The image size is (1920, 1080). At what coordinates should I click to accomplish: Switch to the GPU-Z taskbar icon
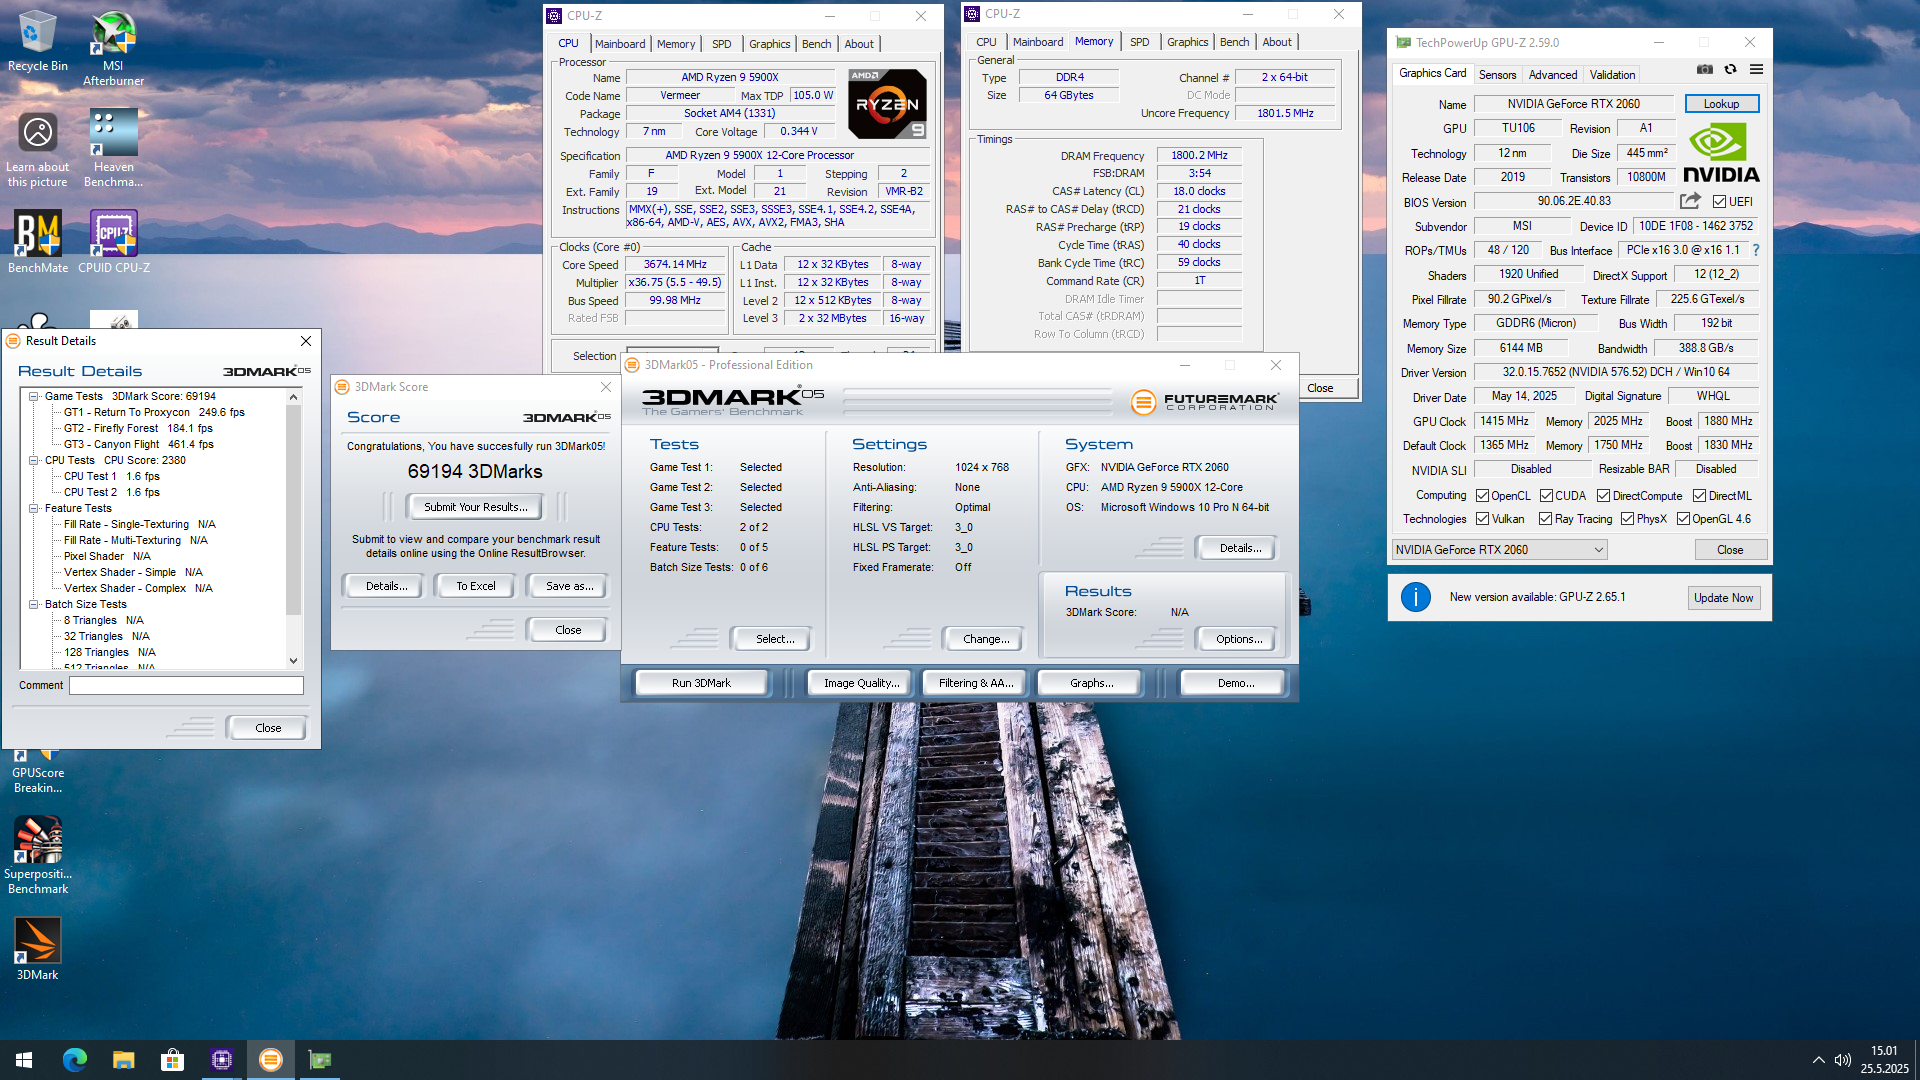point(320,1060)
